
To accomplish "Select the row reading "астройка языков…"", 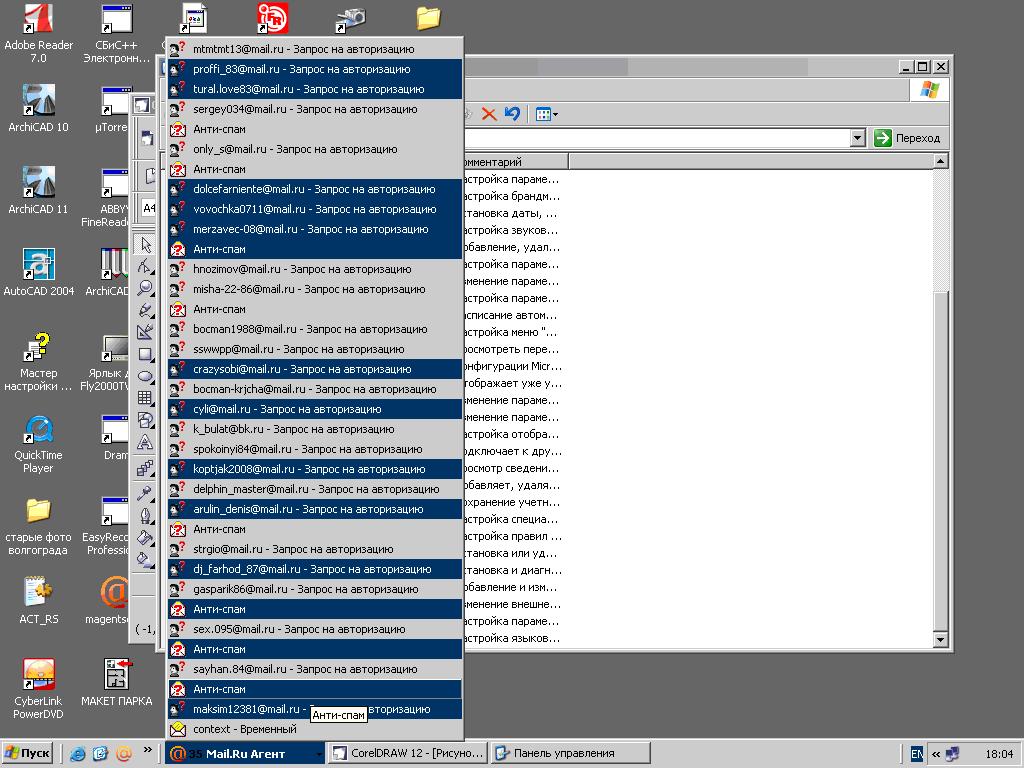I will [x=511, y=638].
